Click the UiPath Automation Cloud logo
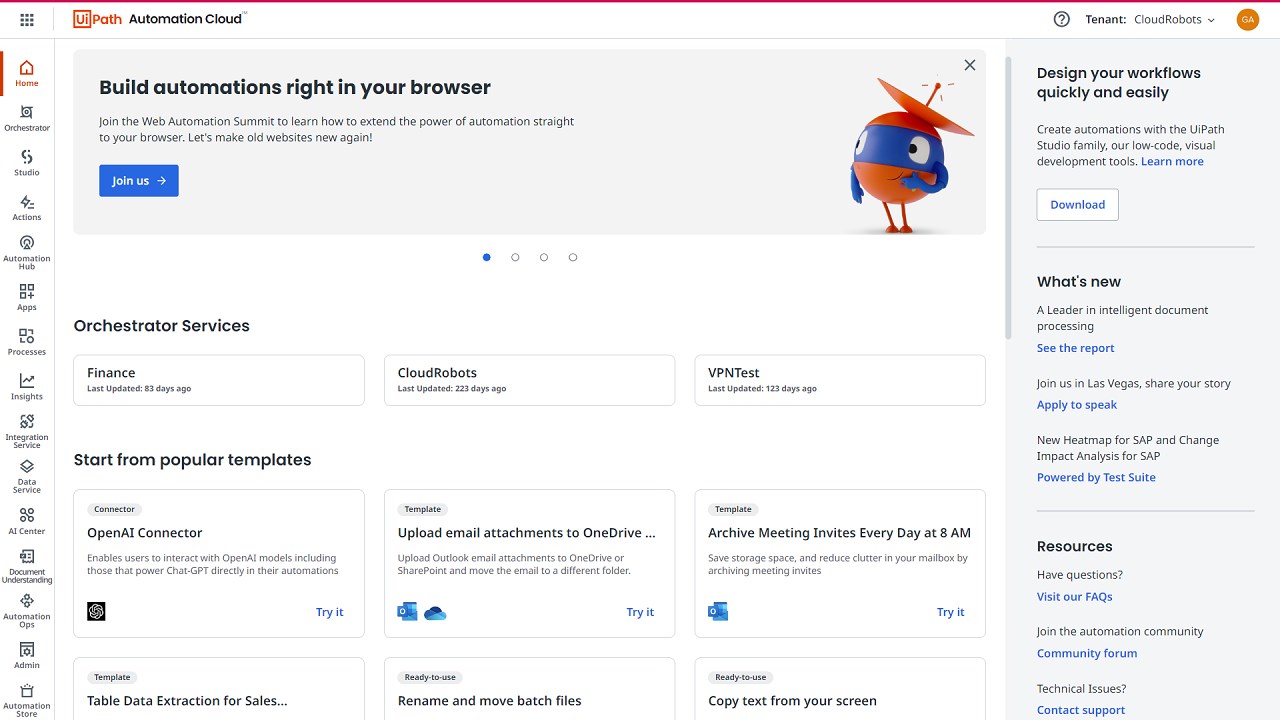Screen dimensions: 1280x720 pos(160,19)
